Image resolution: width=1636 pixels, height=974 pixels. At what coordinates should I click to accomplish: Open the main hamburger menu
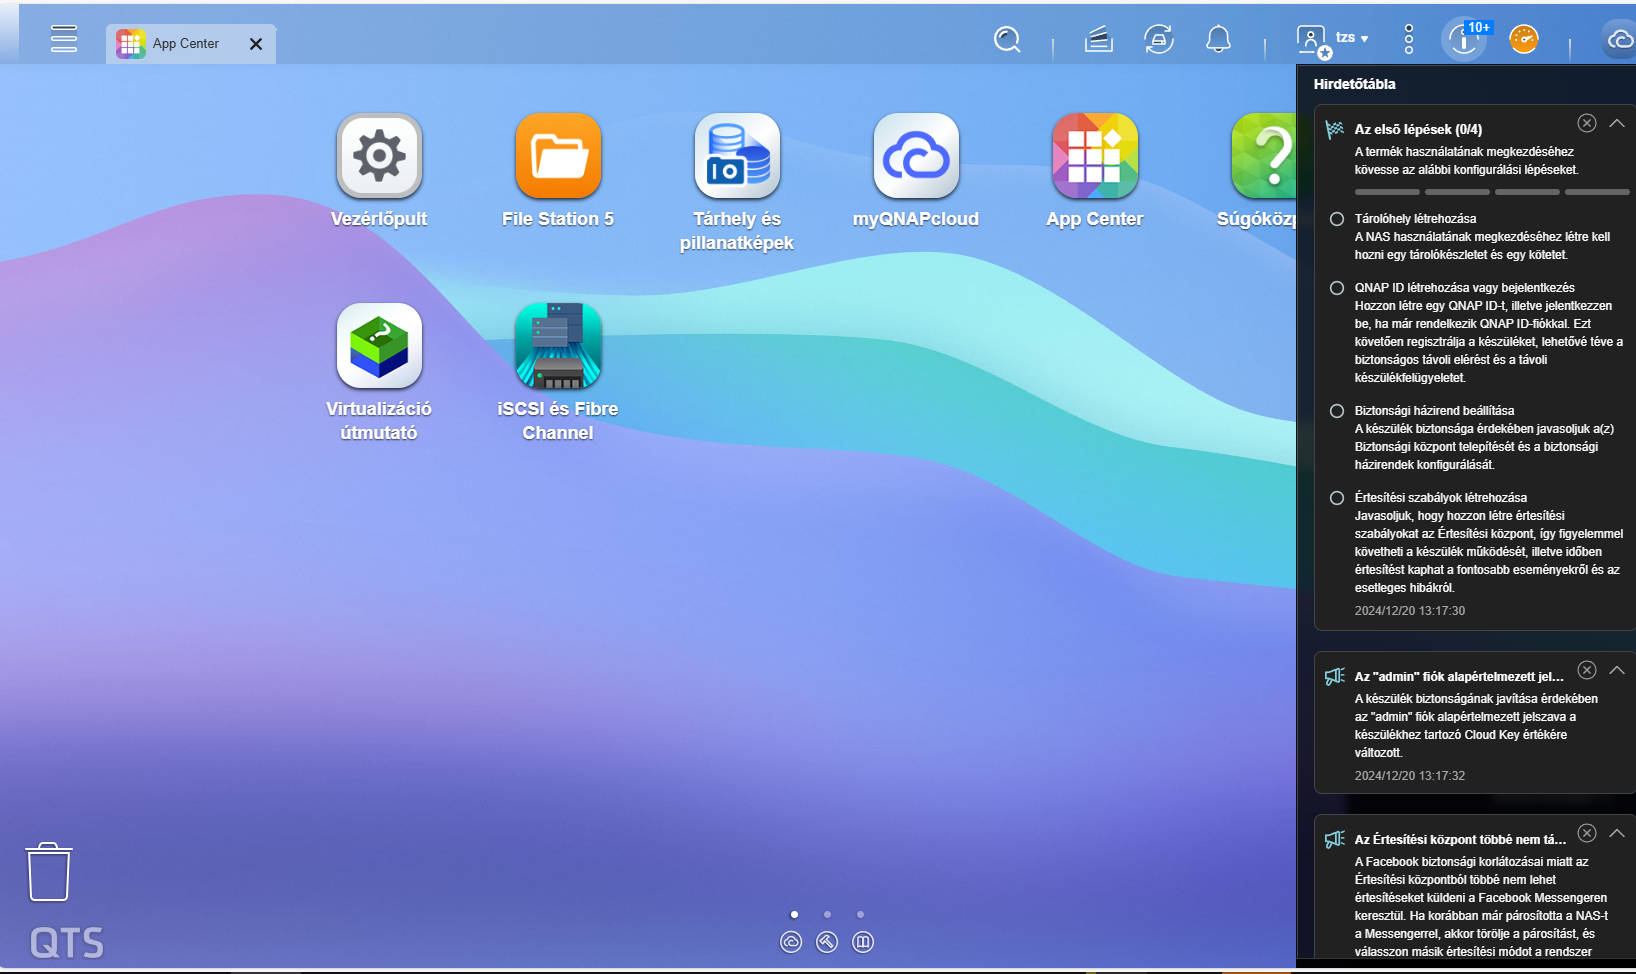64,39
